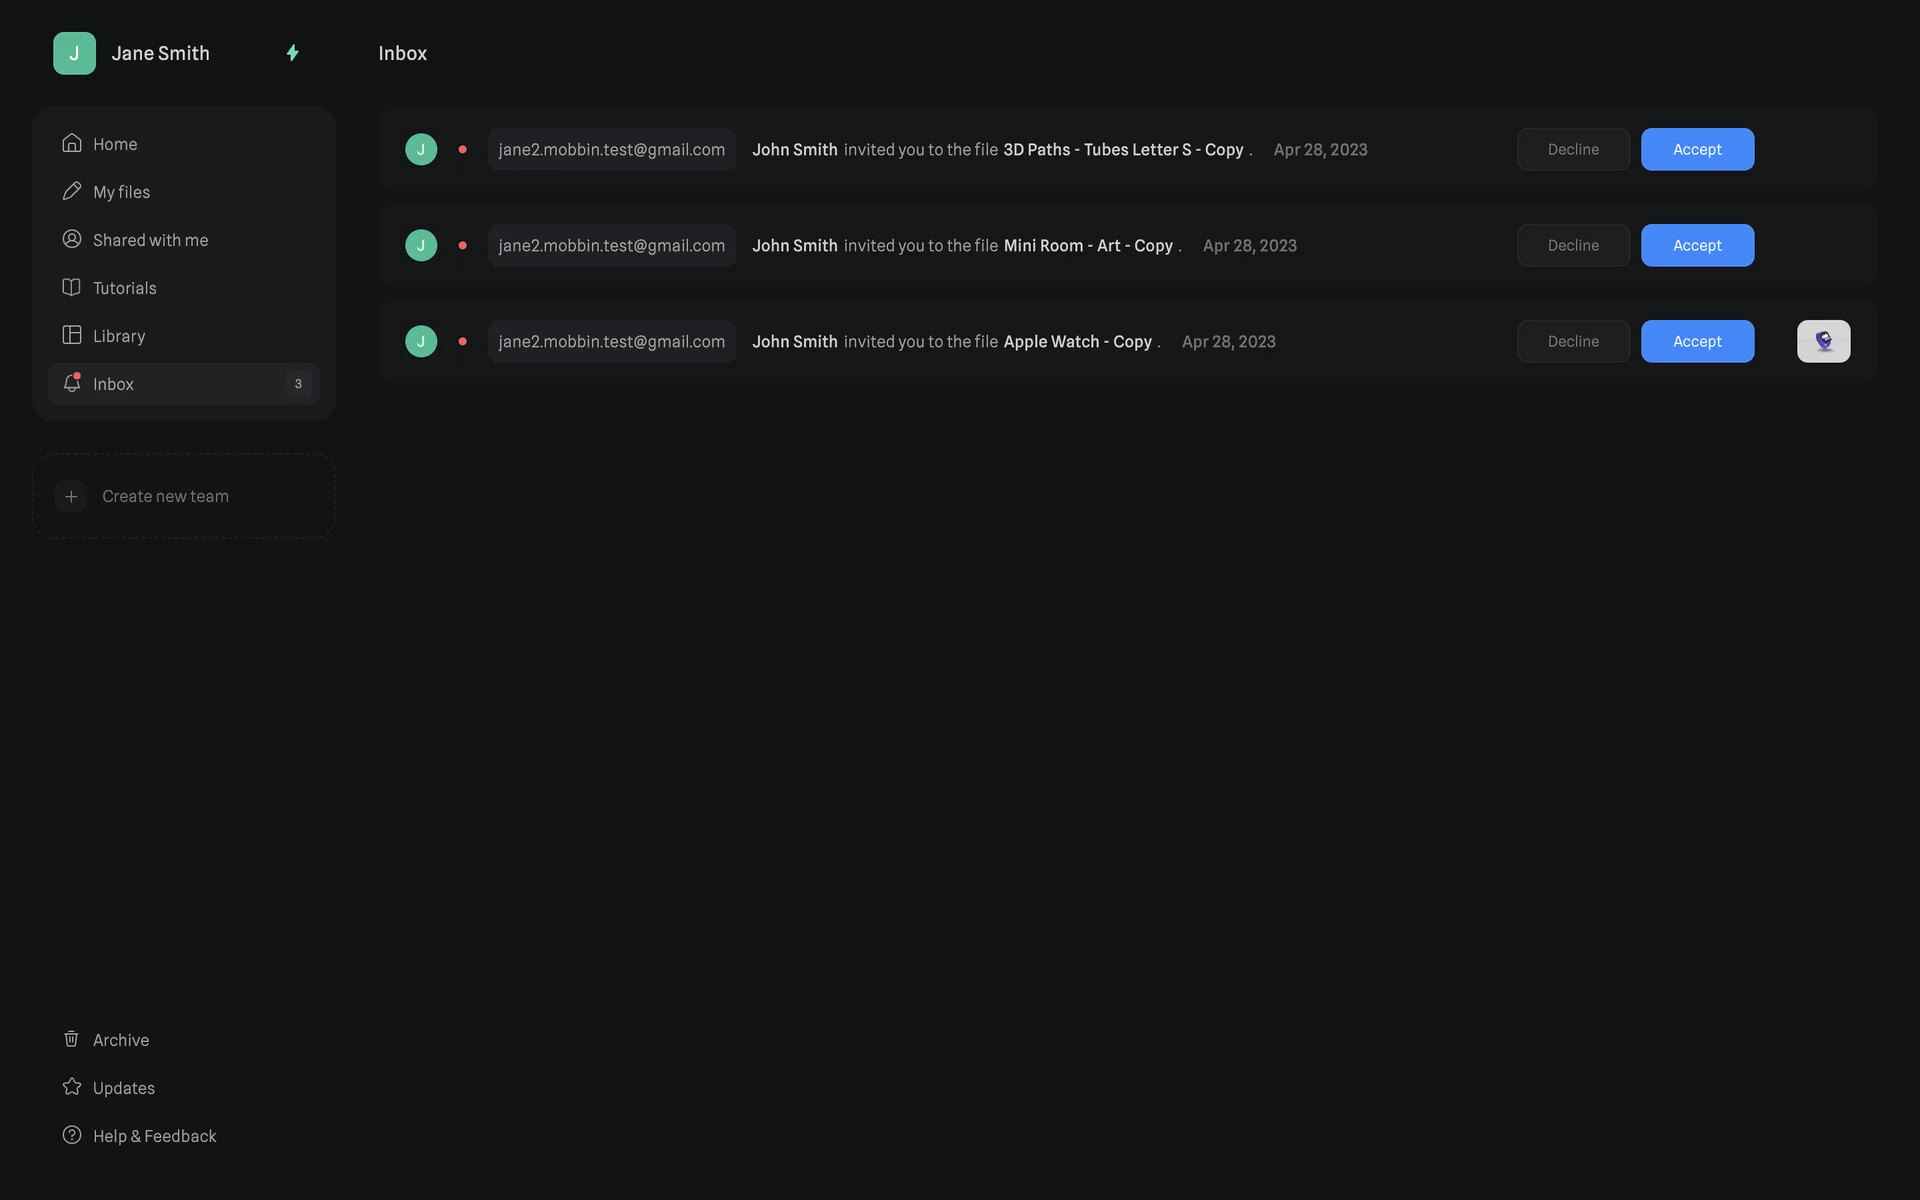This screenshot has width=1920, height=1200.
Task: Click the Shared with me person icon
Action: click(71, 239)
